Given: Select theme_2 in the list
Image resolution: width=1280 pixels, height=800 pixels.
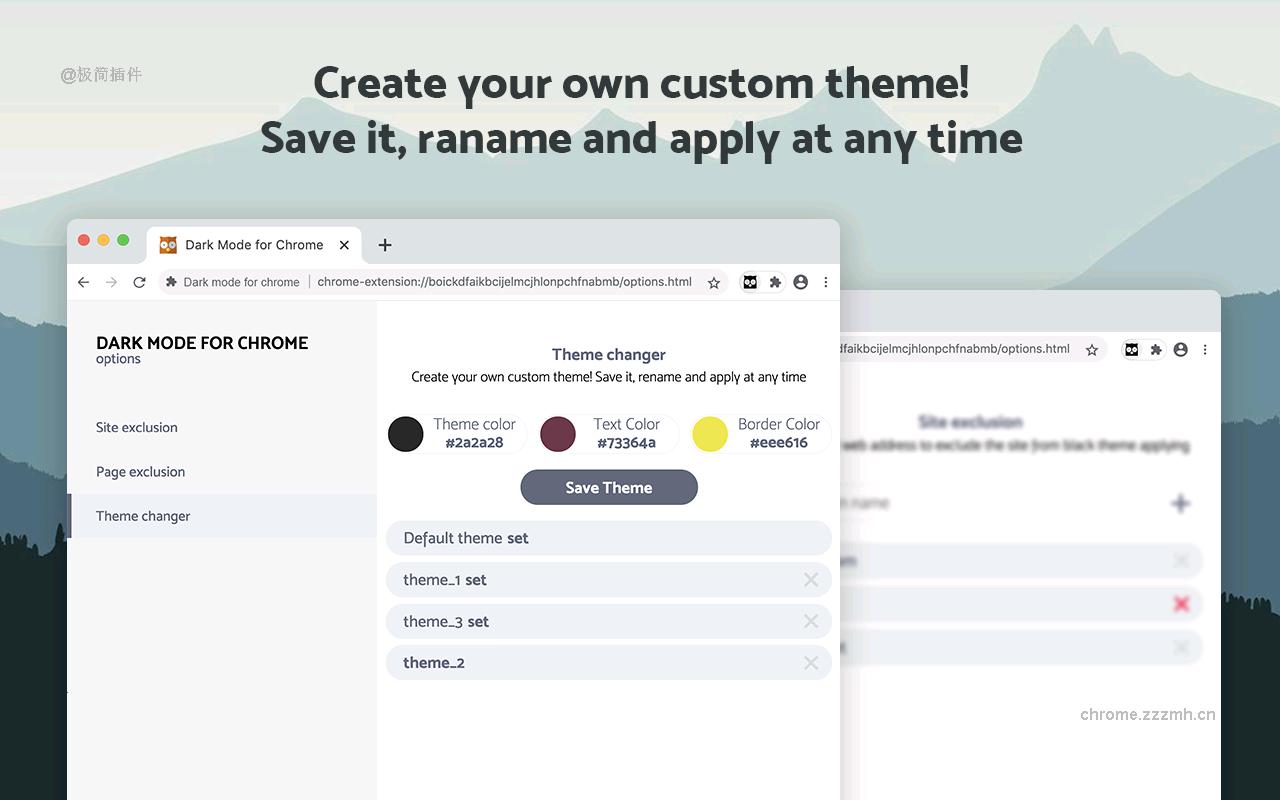Looking at the screenshot, I should (609, 663).
